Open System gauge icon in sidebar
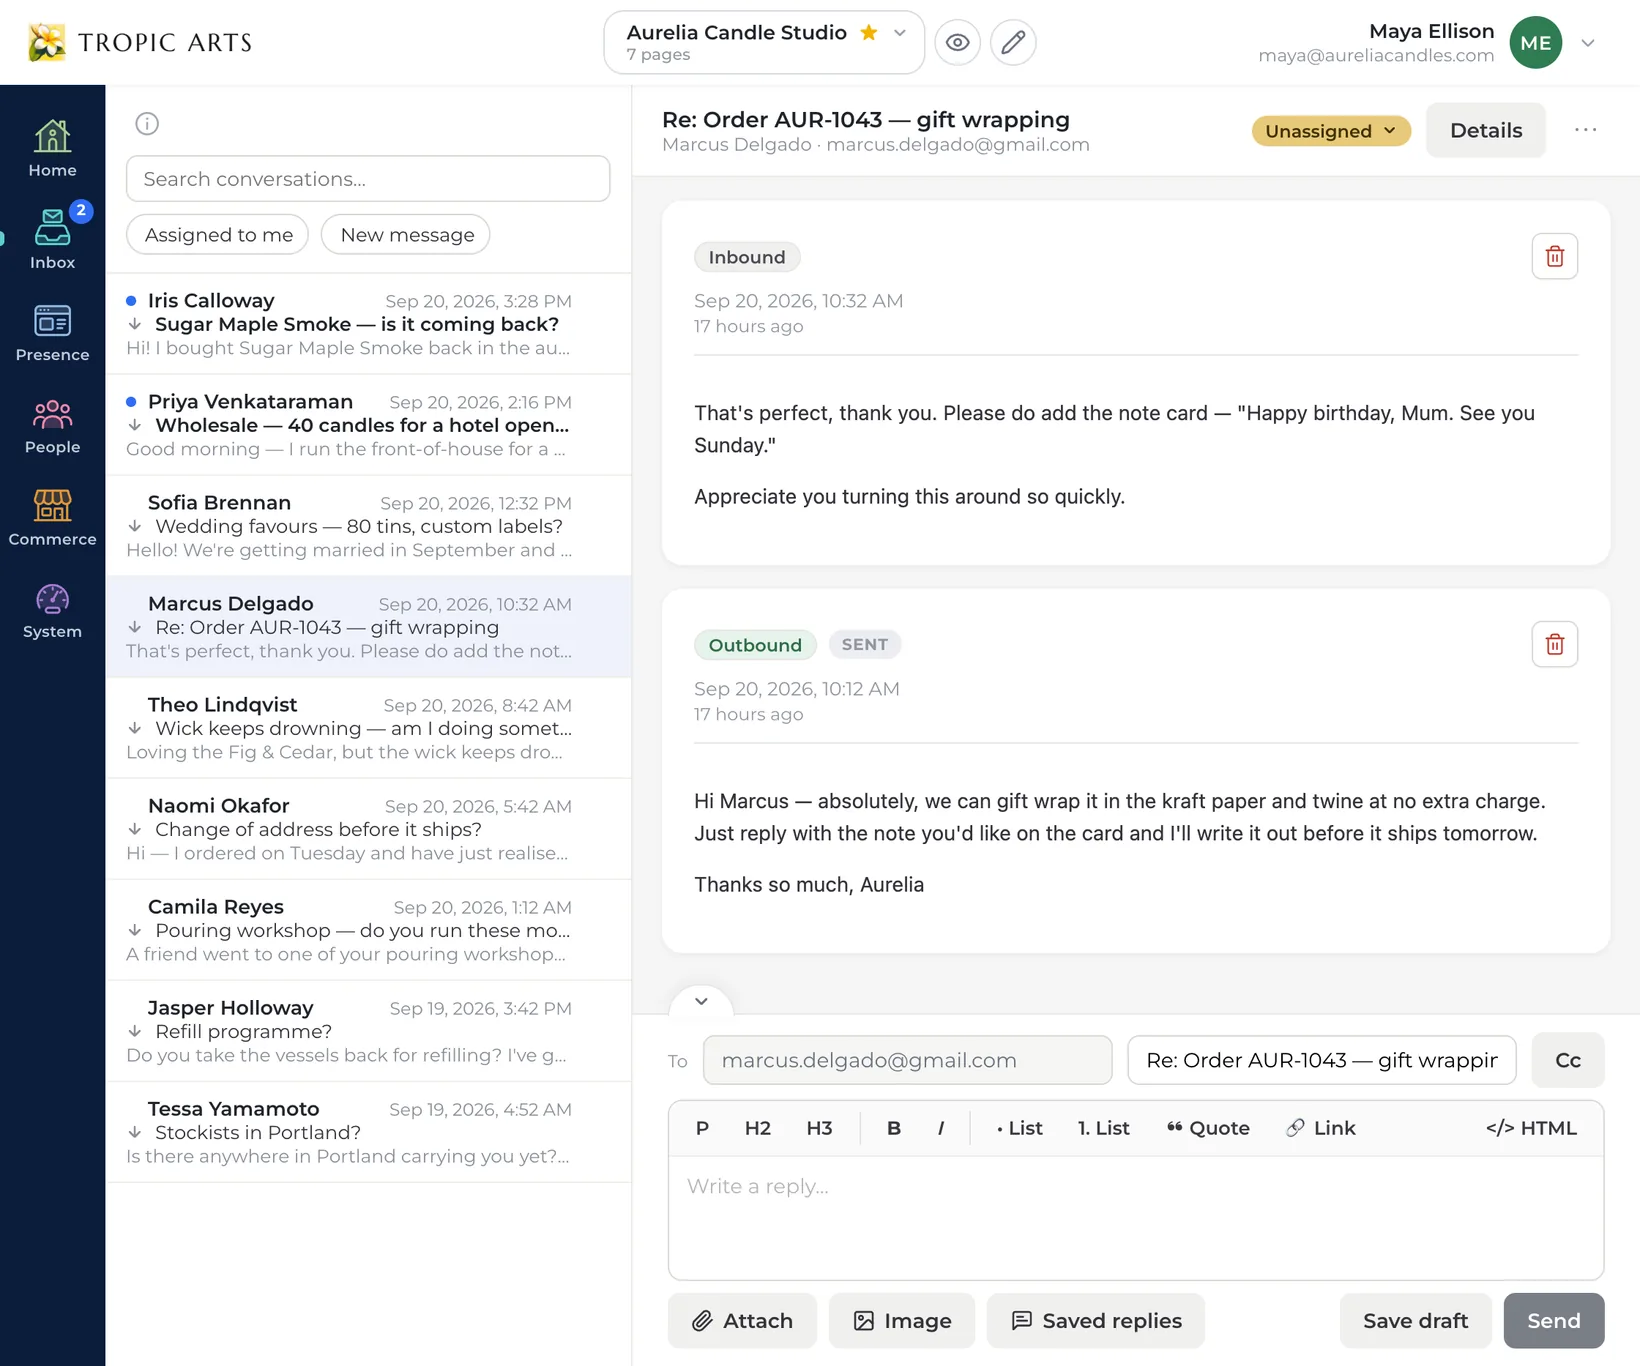 pos(52,610)
